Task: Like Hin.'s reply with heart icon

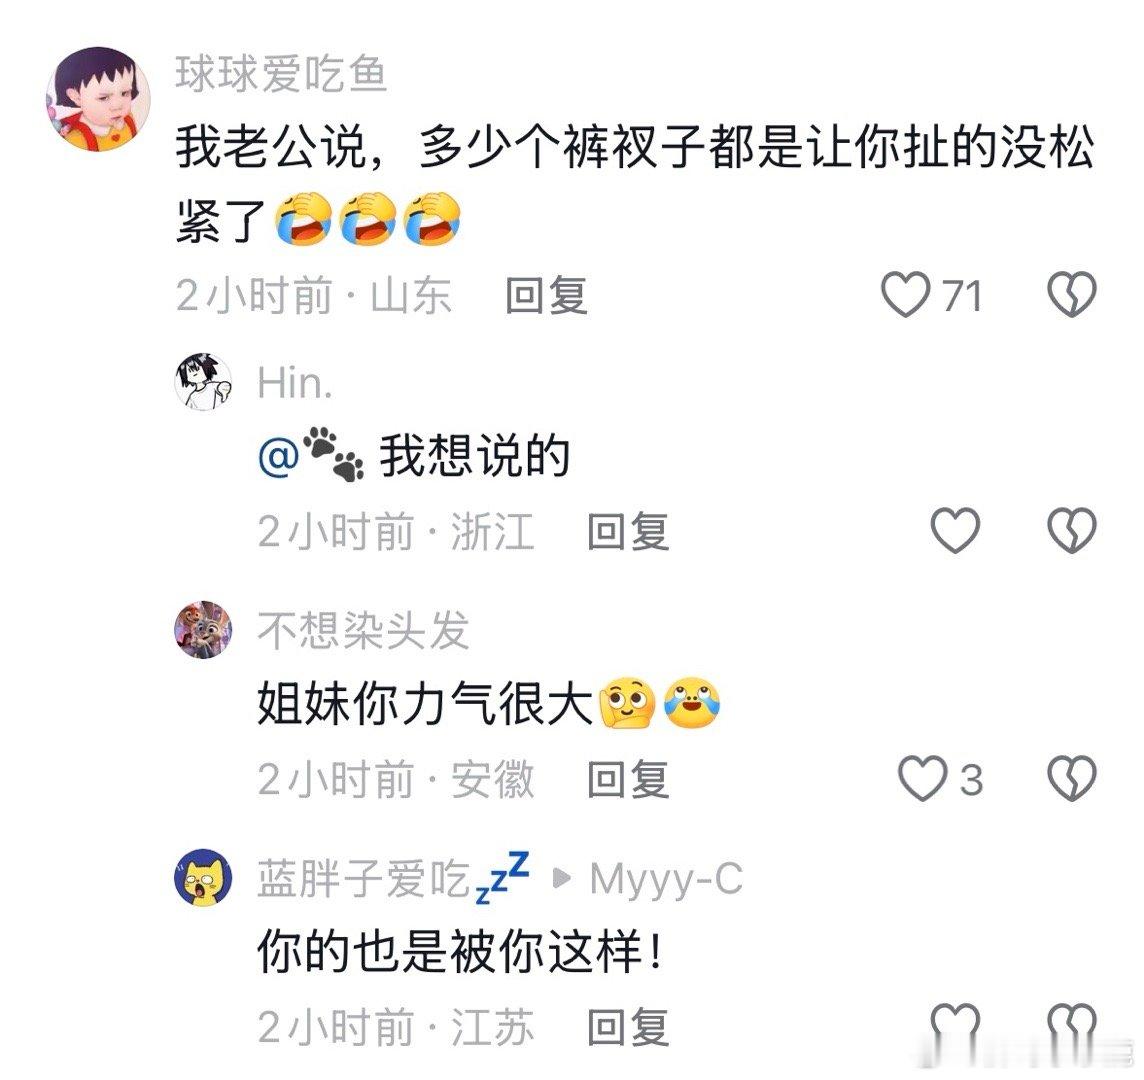Action: pos(955,530)
